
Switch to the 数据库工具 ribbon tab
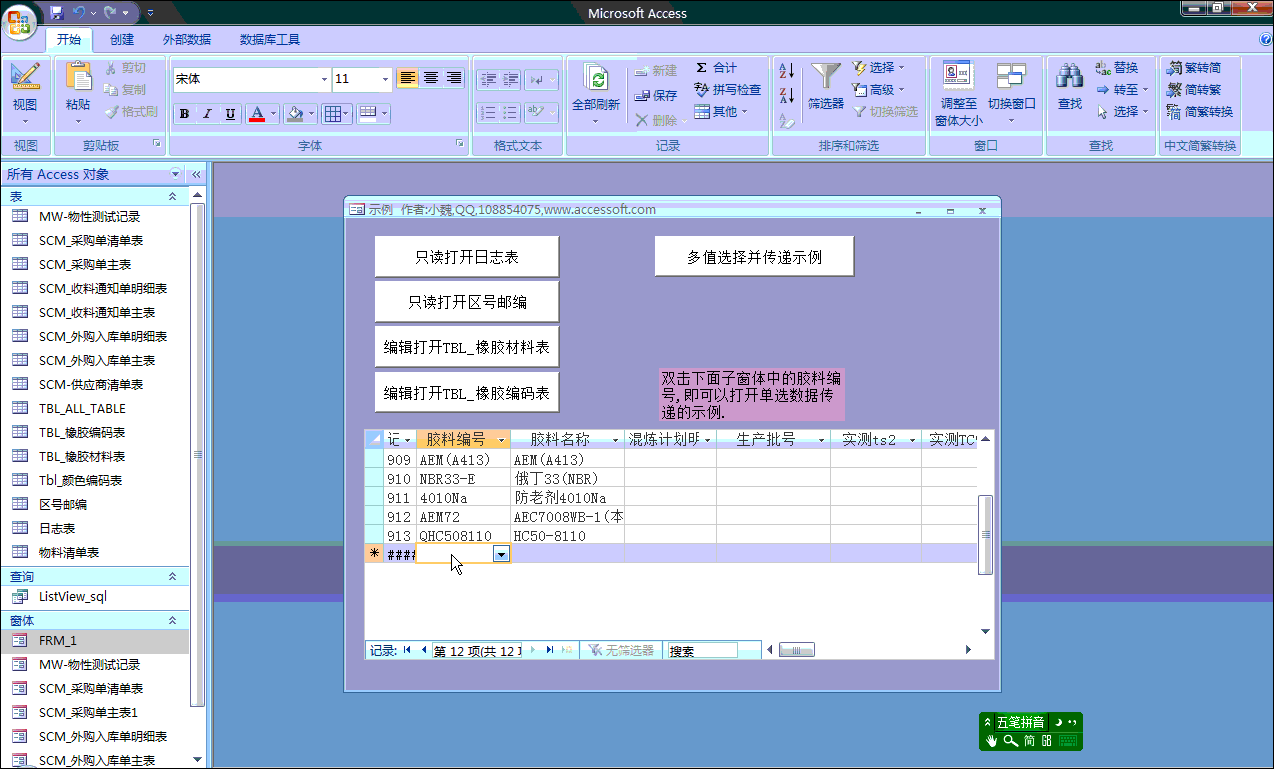(270, 40)
